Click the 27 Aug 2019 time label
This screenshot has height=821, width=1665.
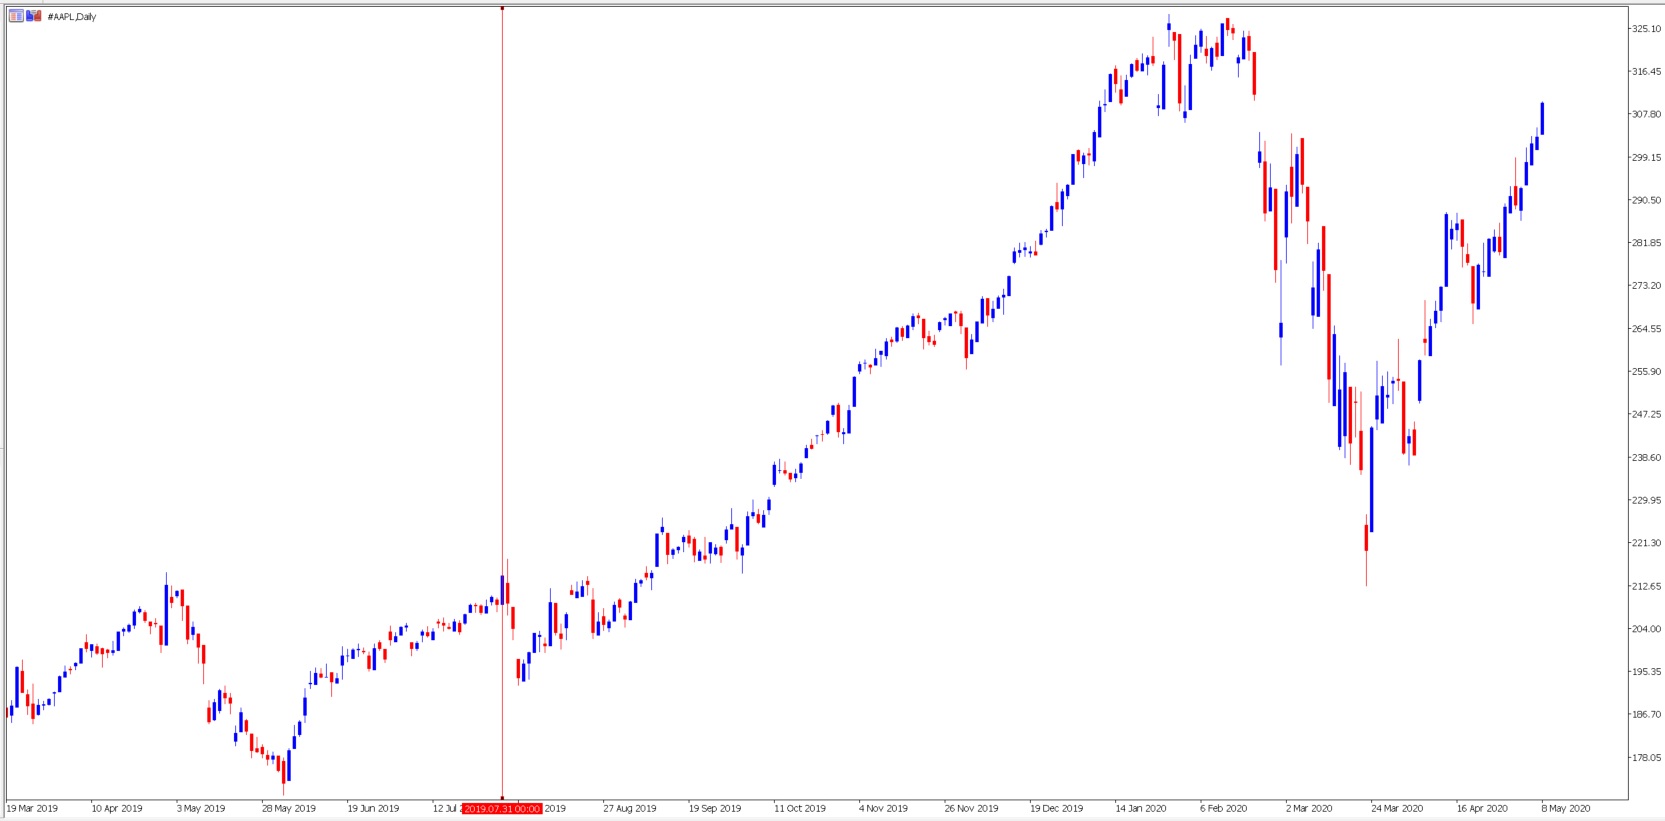pyautogui.click(x=630, y=808)
